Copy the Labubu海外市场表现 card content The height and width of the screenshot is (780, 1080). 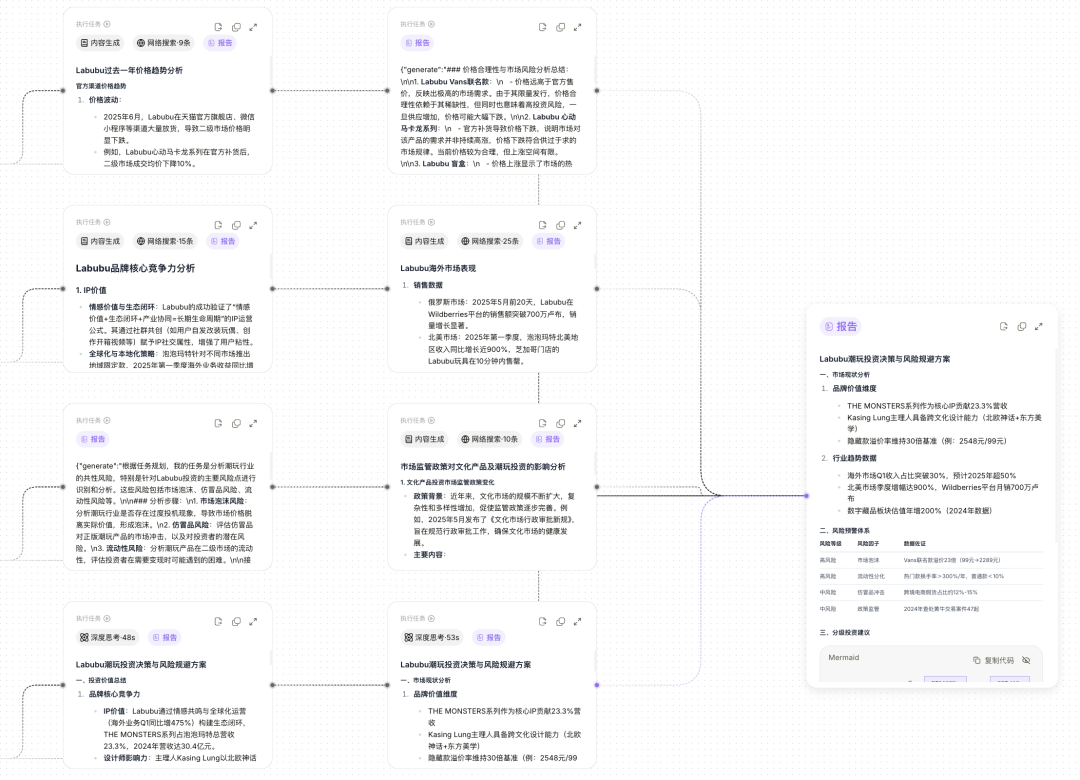561,225
